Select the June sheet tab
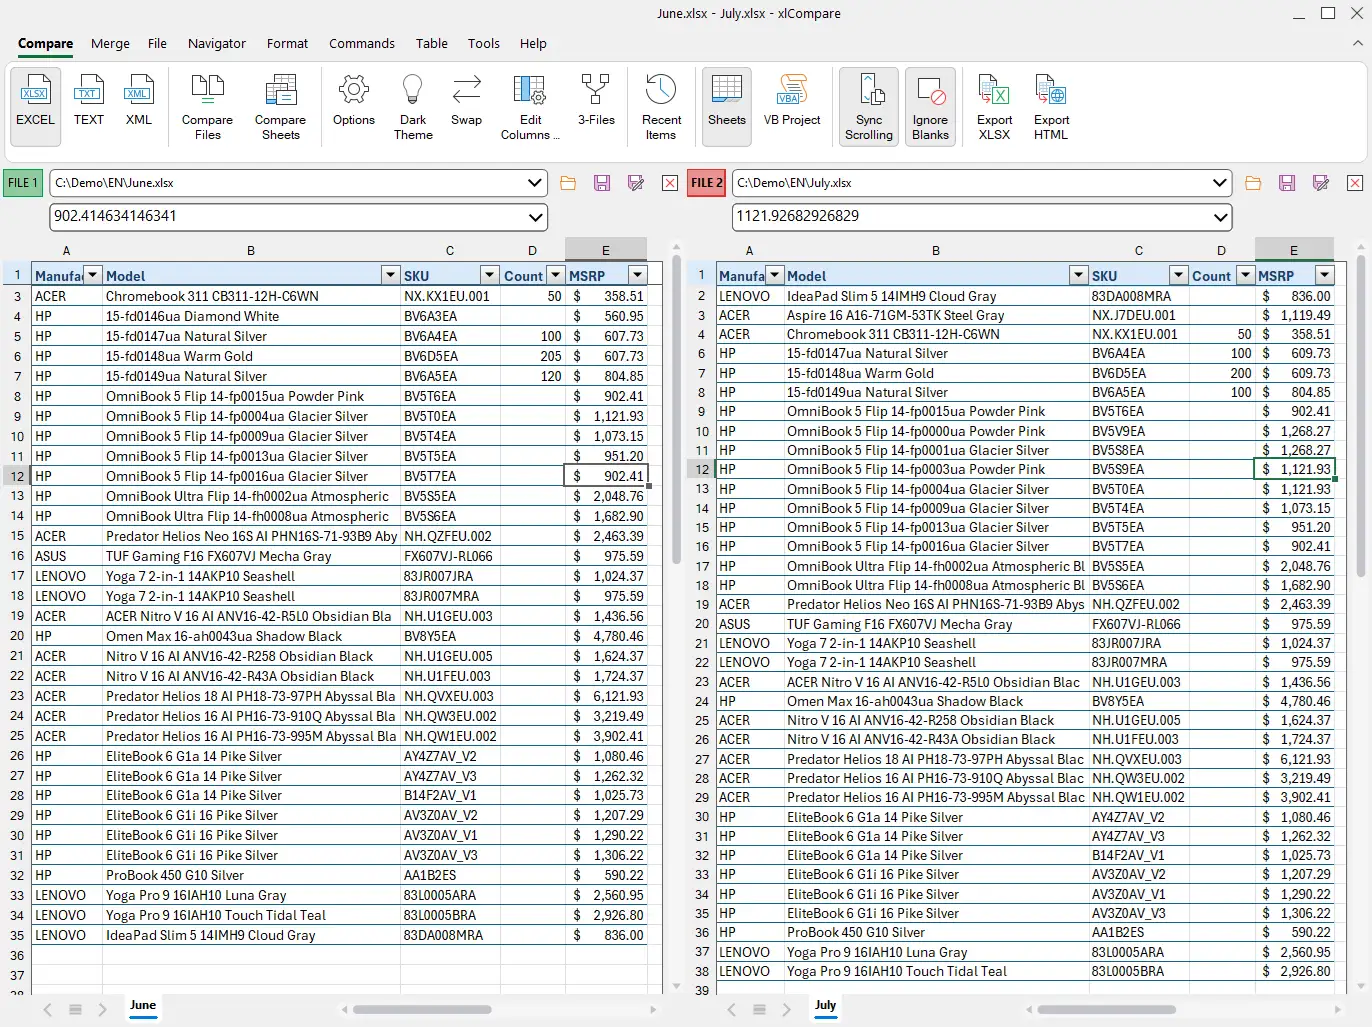The width and height of the screenshot is (1372, 1027). click(x=143, y=1006)
